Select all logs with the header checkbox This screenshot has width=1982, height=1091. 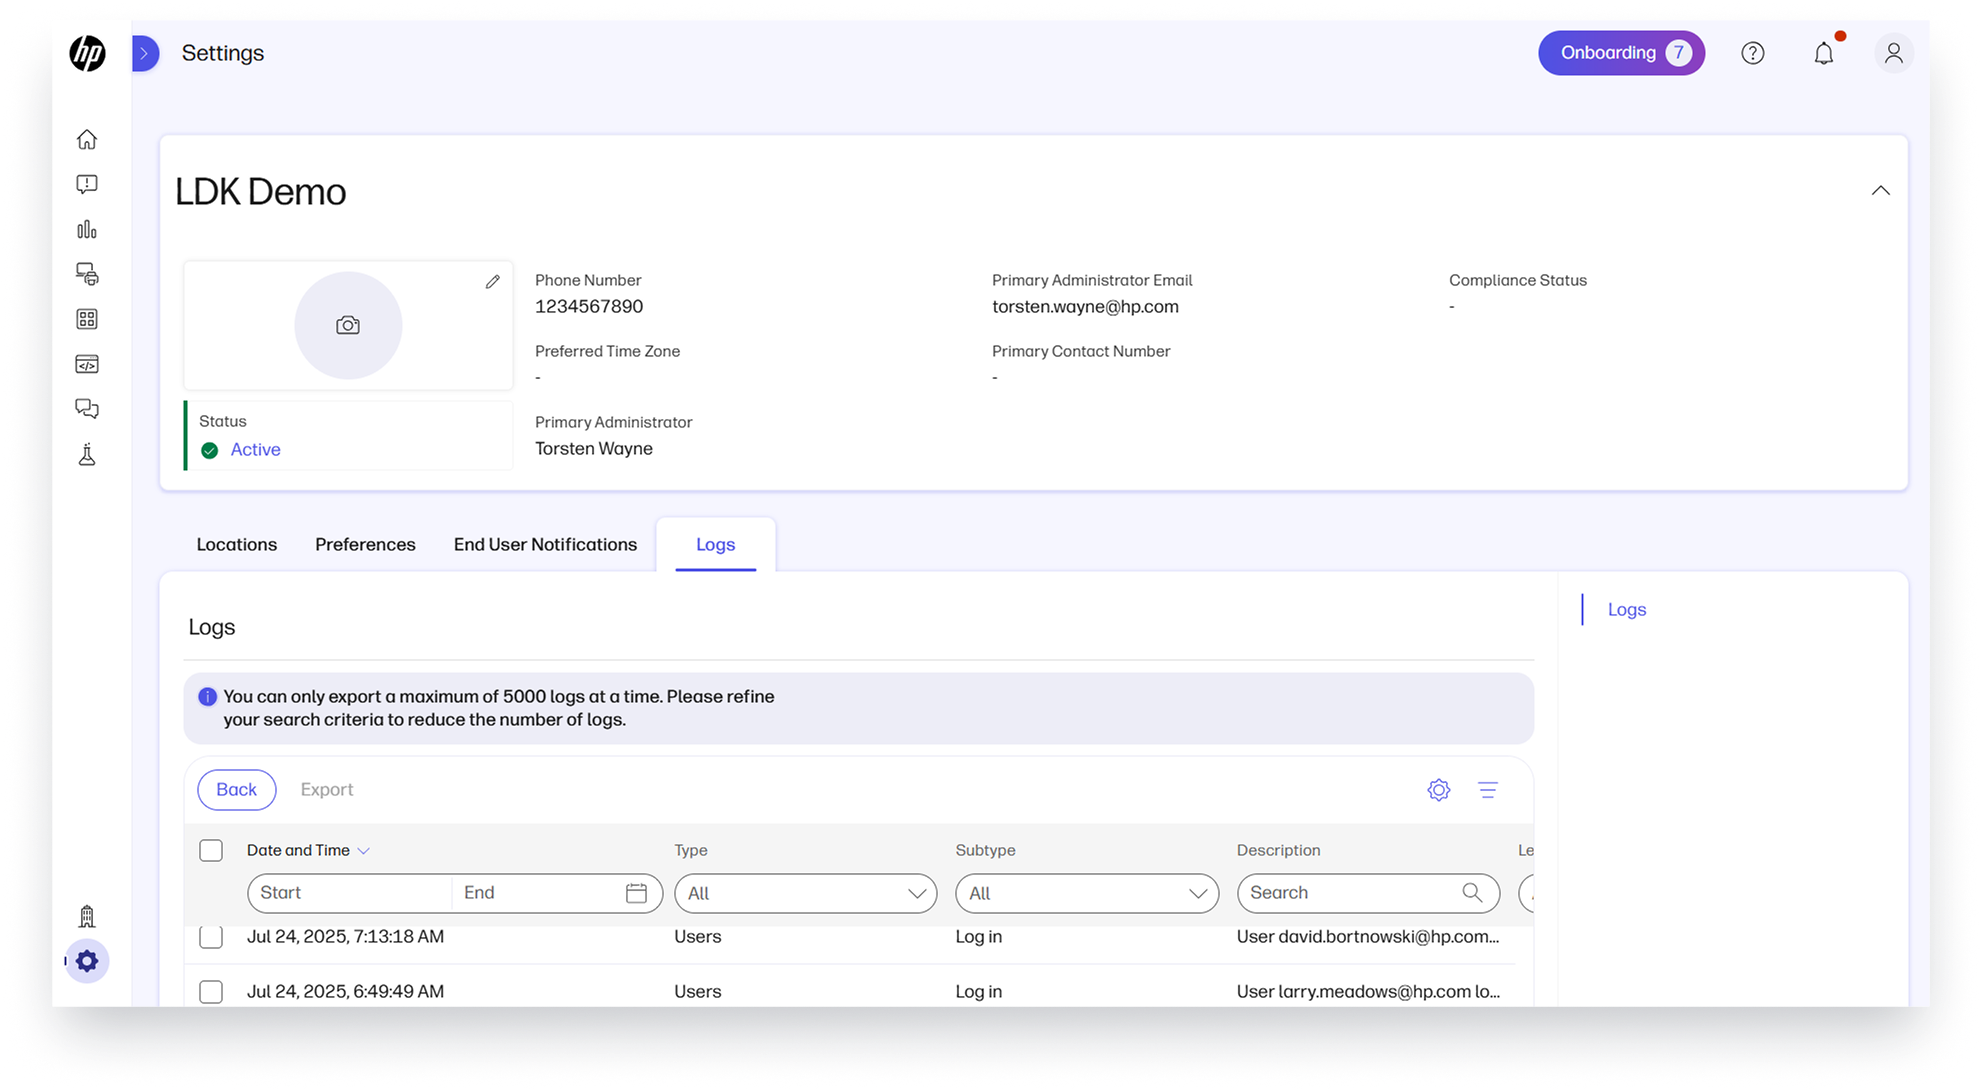click(x=211, y=850)
